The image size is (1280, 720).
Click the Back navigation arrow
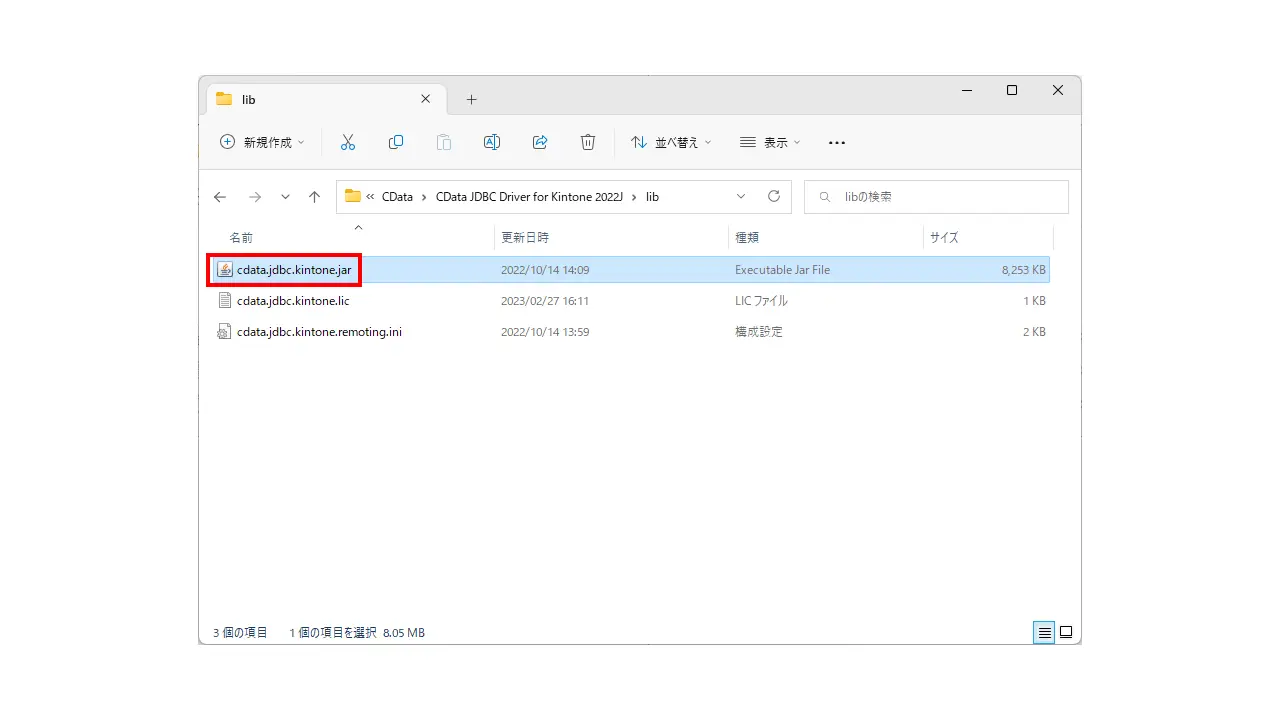[220, 197]
